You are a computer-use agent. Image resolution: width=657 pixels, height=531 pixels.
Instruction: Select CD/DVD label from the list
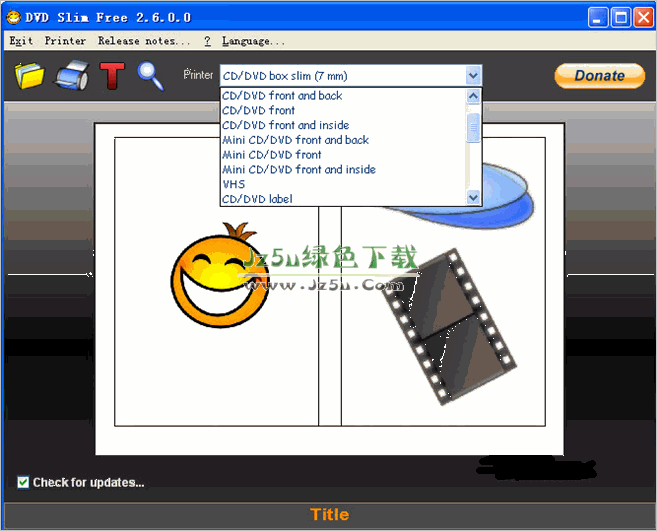click(x=257, y=200)
